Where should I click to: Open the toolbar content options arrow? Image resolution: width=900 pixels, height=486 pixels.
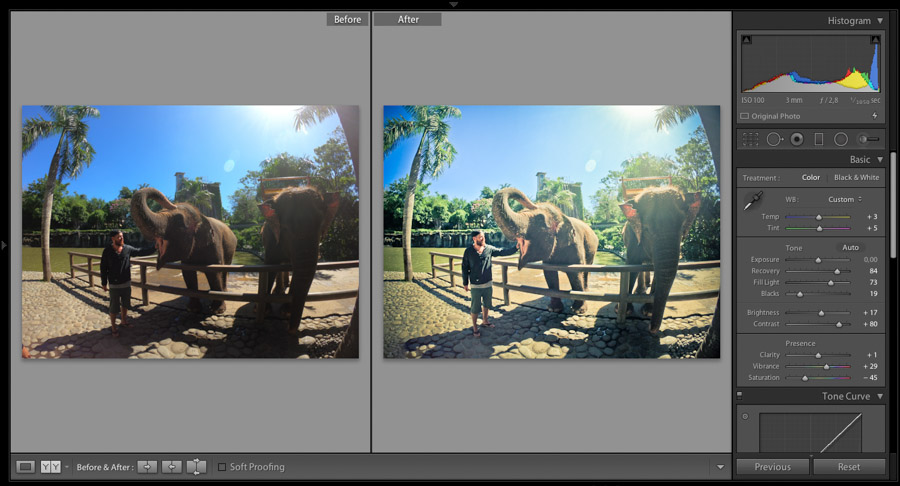pos(720,467)
